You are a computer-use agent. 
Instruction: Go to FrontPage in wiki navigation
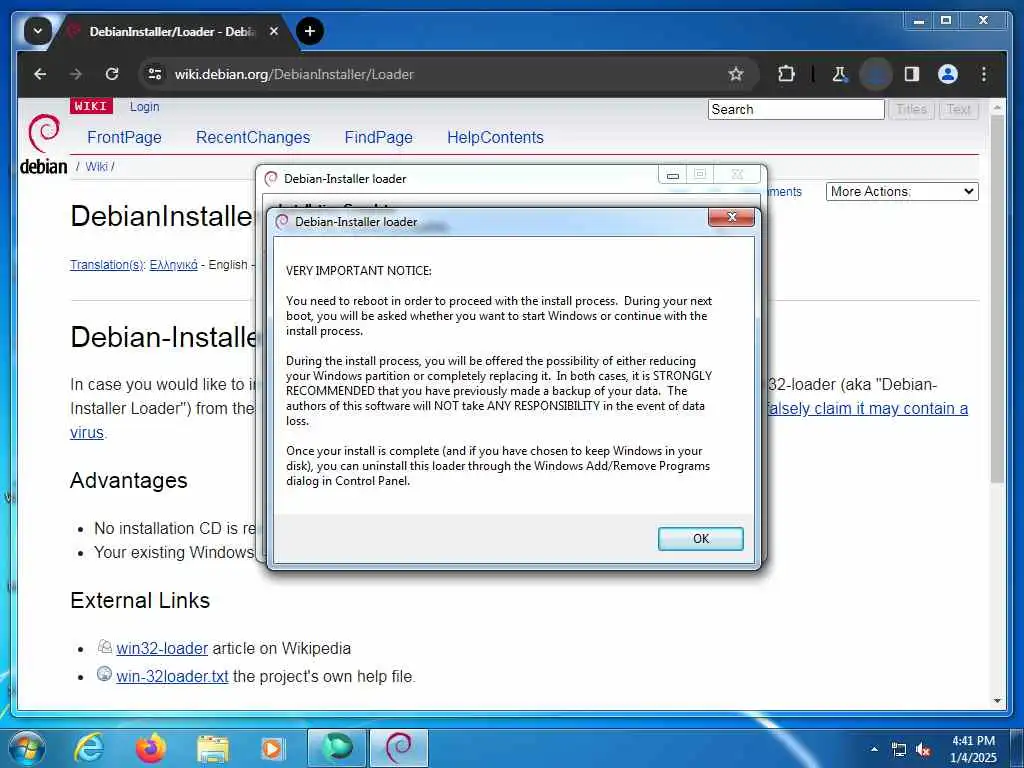pyautogui.click(x=124, y=137)
